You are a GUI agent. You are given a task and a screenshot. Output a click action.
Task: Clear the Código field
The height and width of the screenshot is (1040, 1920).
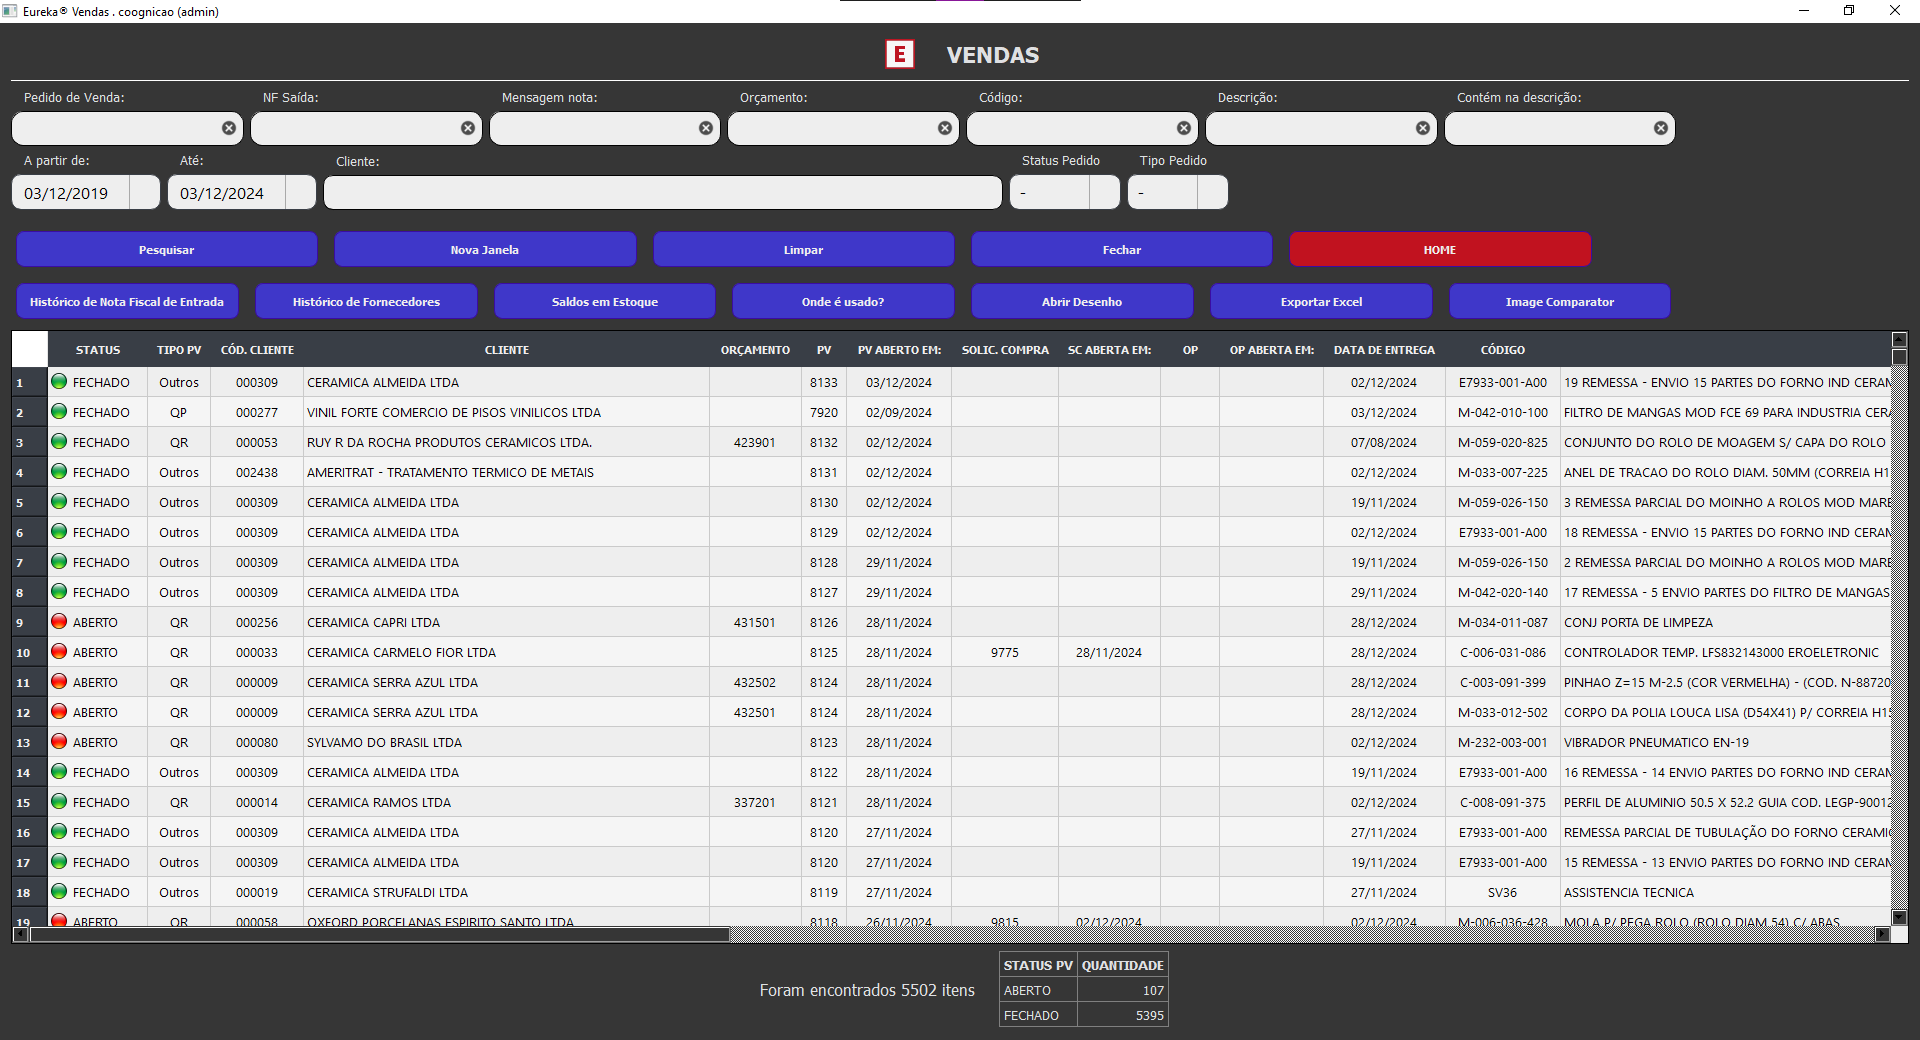(x=1184, y=128)
